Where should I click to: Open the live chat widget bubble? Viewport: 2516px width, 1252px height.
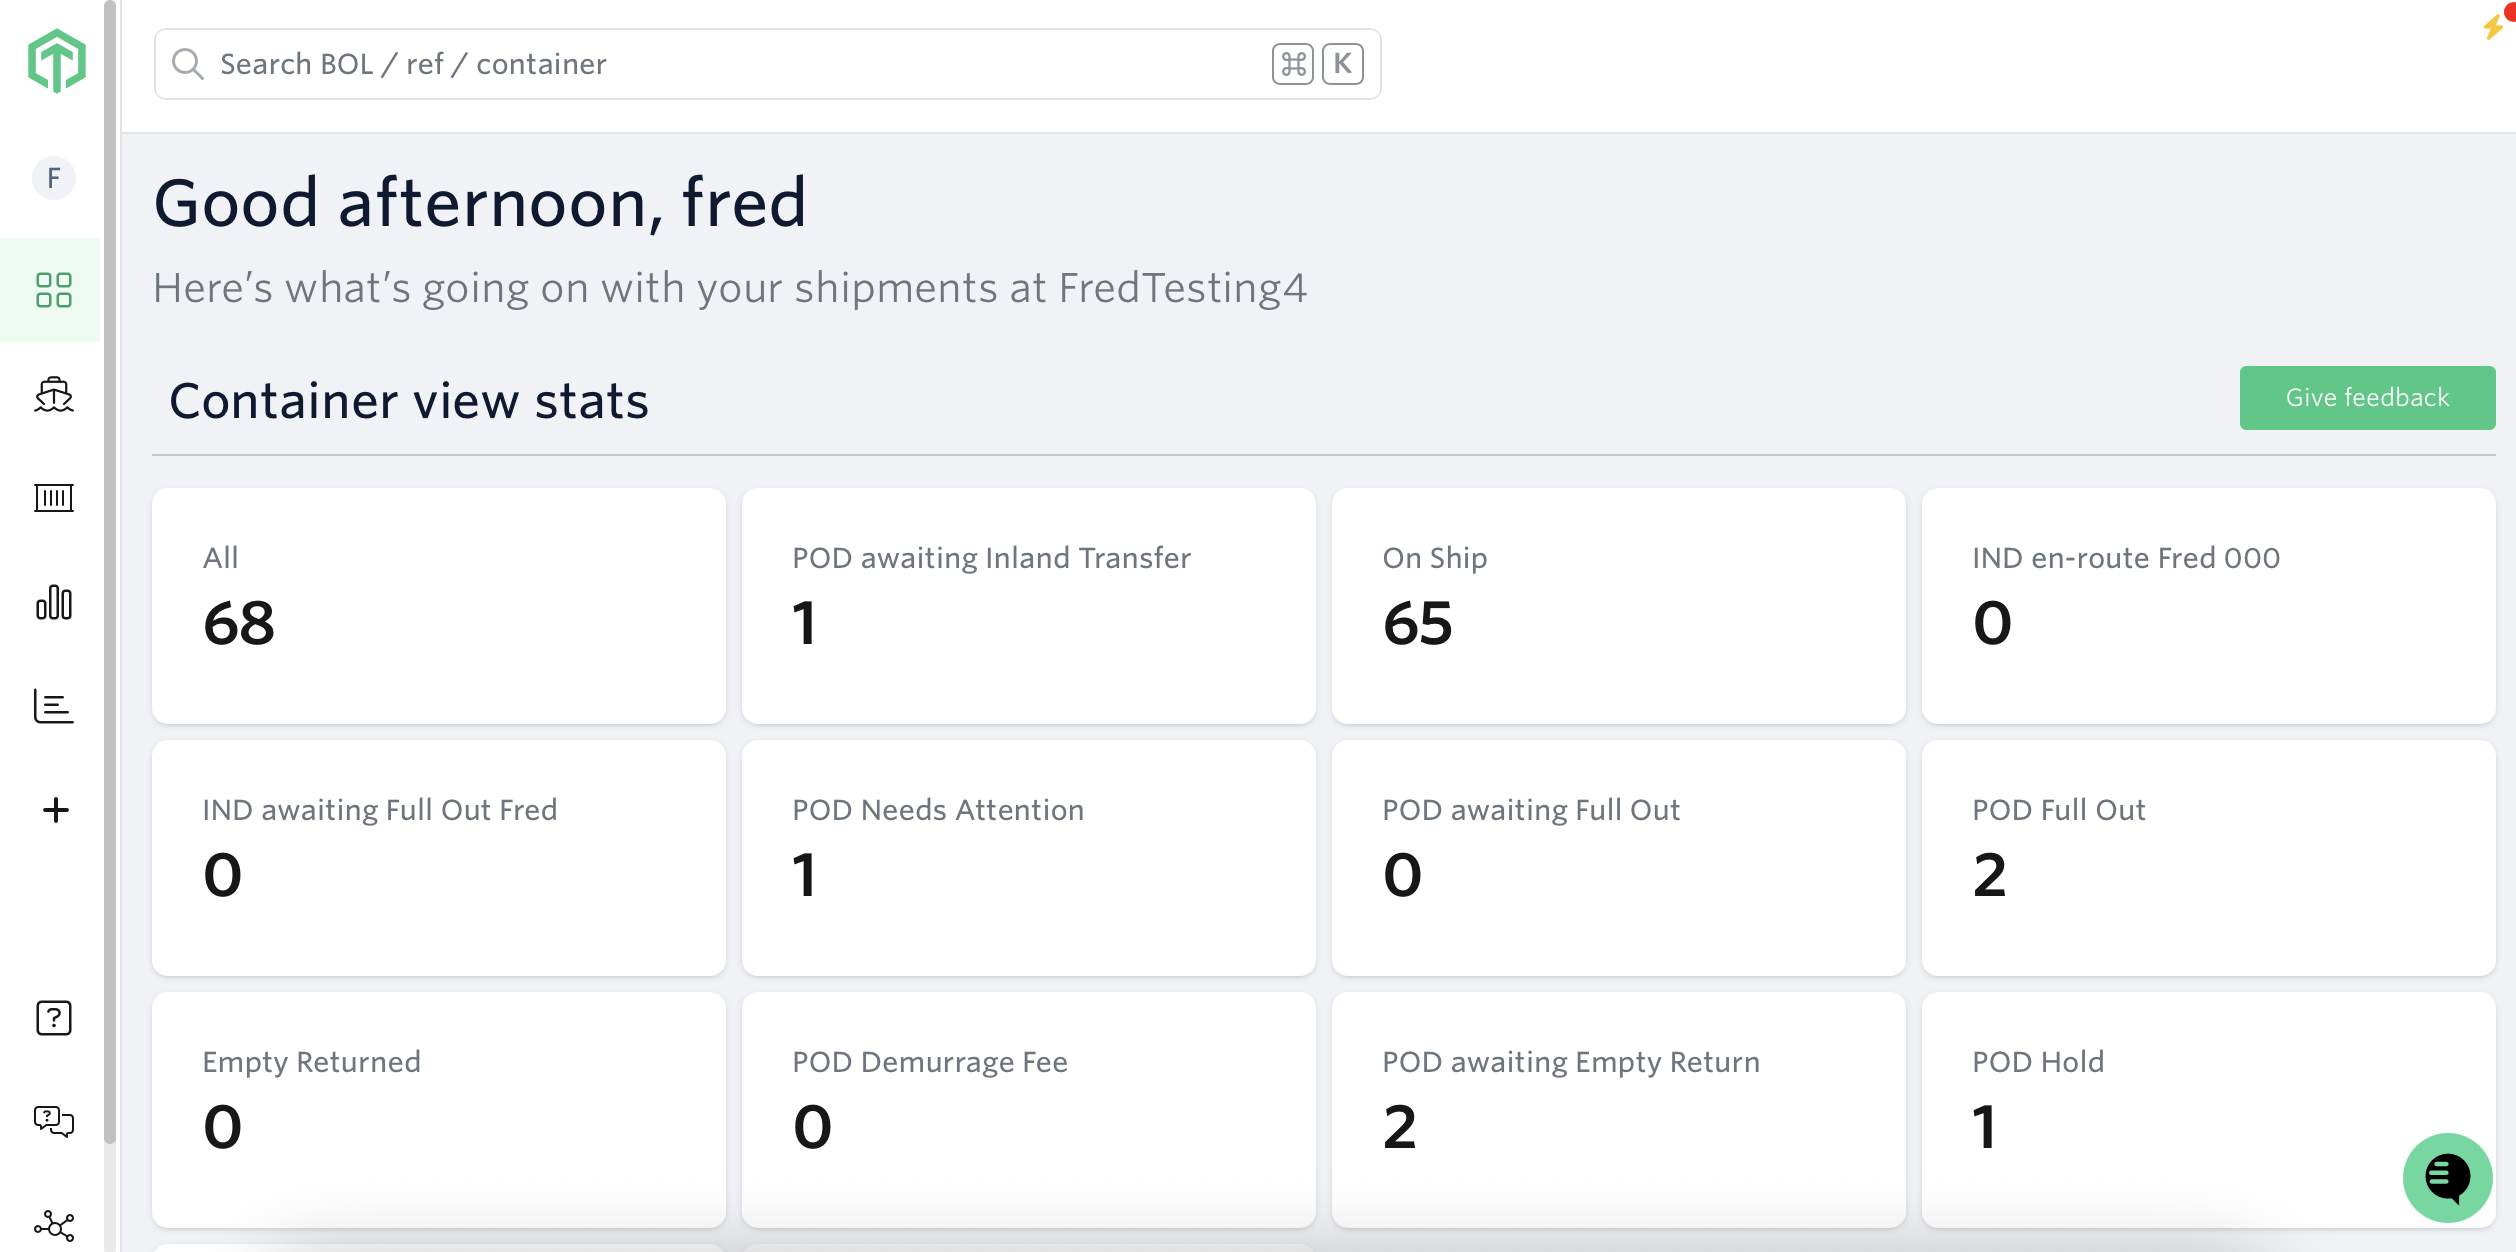coord(2447,1177)
